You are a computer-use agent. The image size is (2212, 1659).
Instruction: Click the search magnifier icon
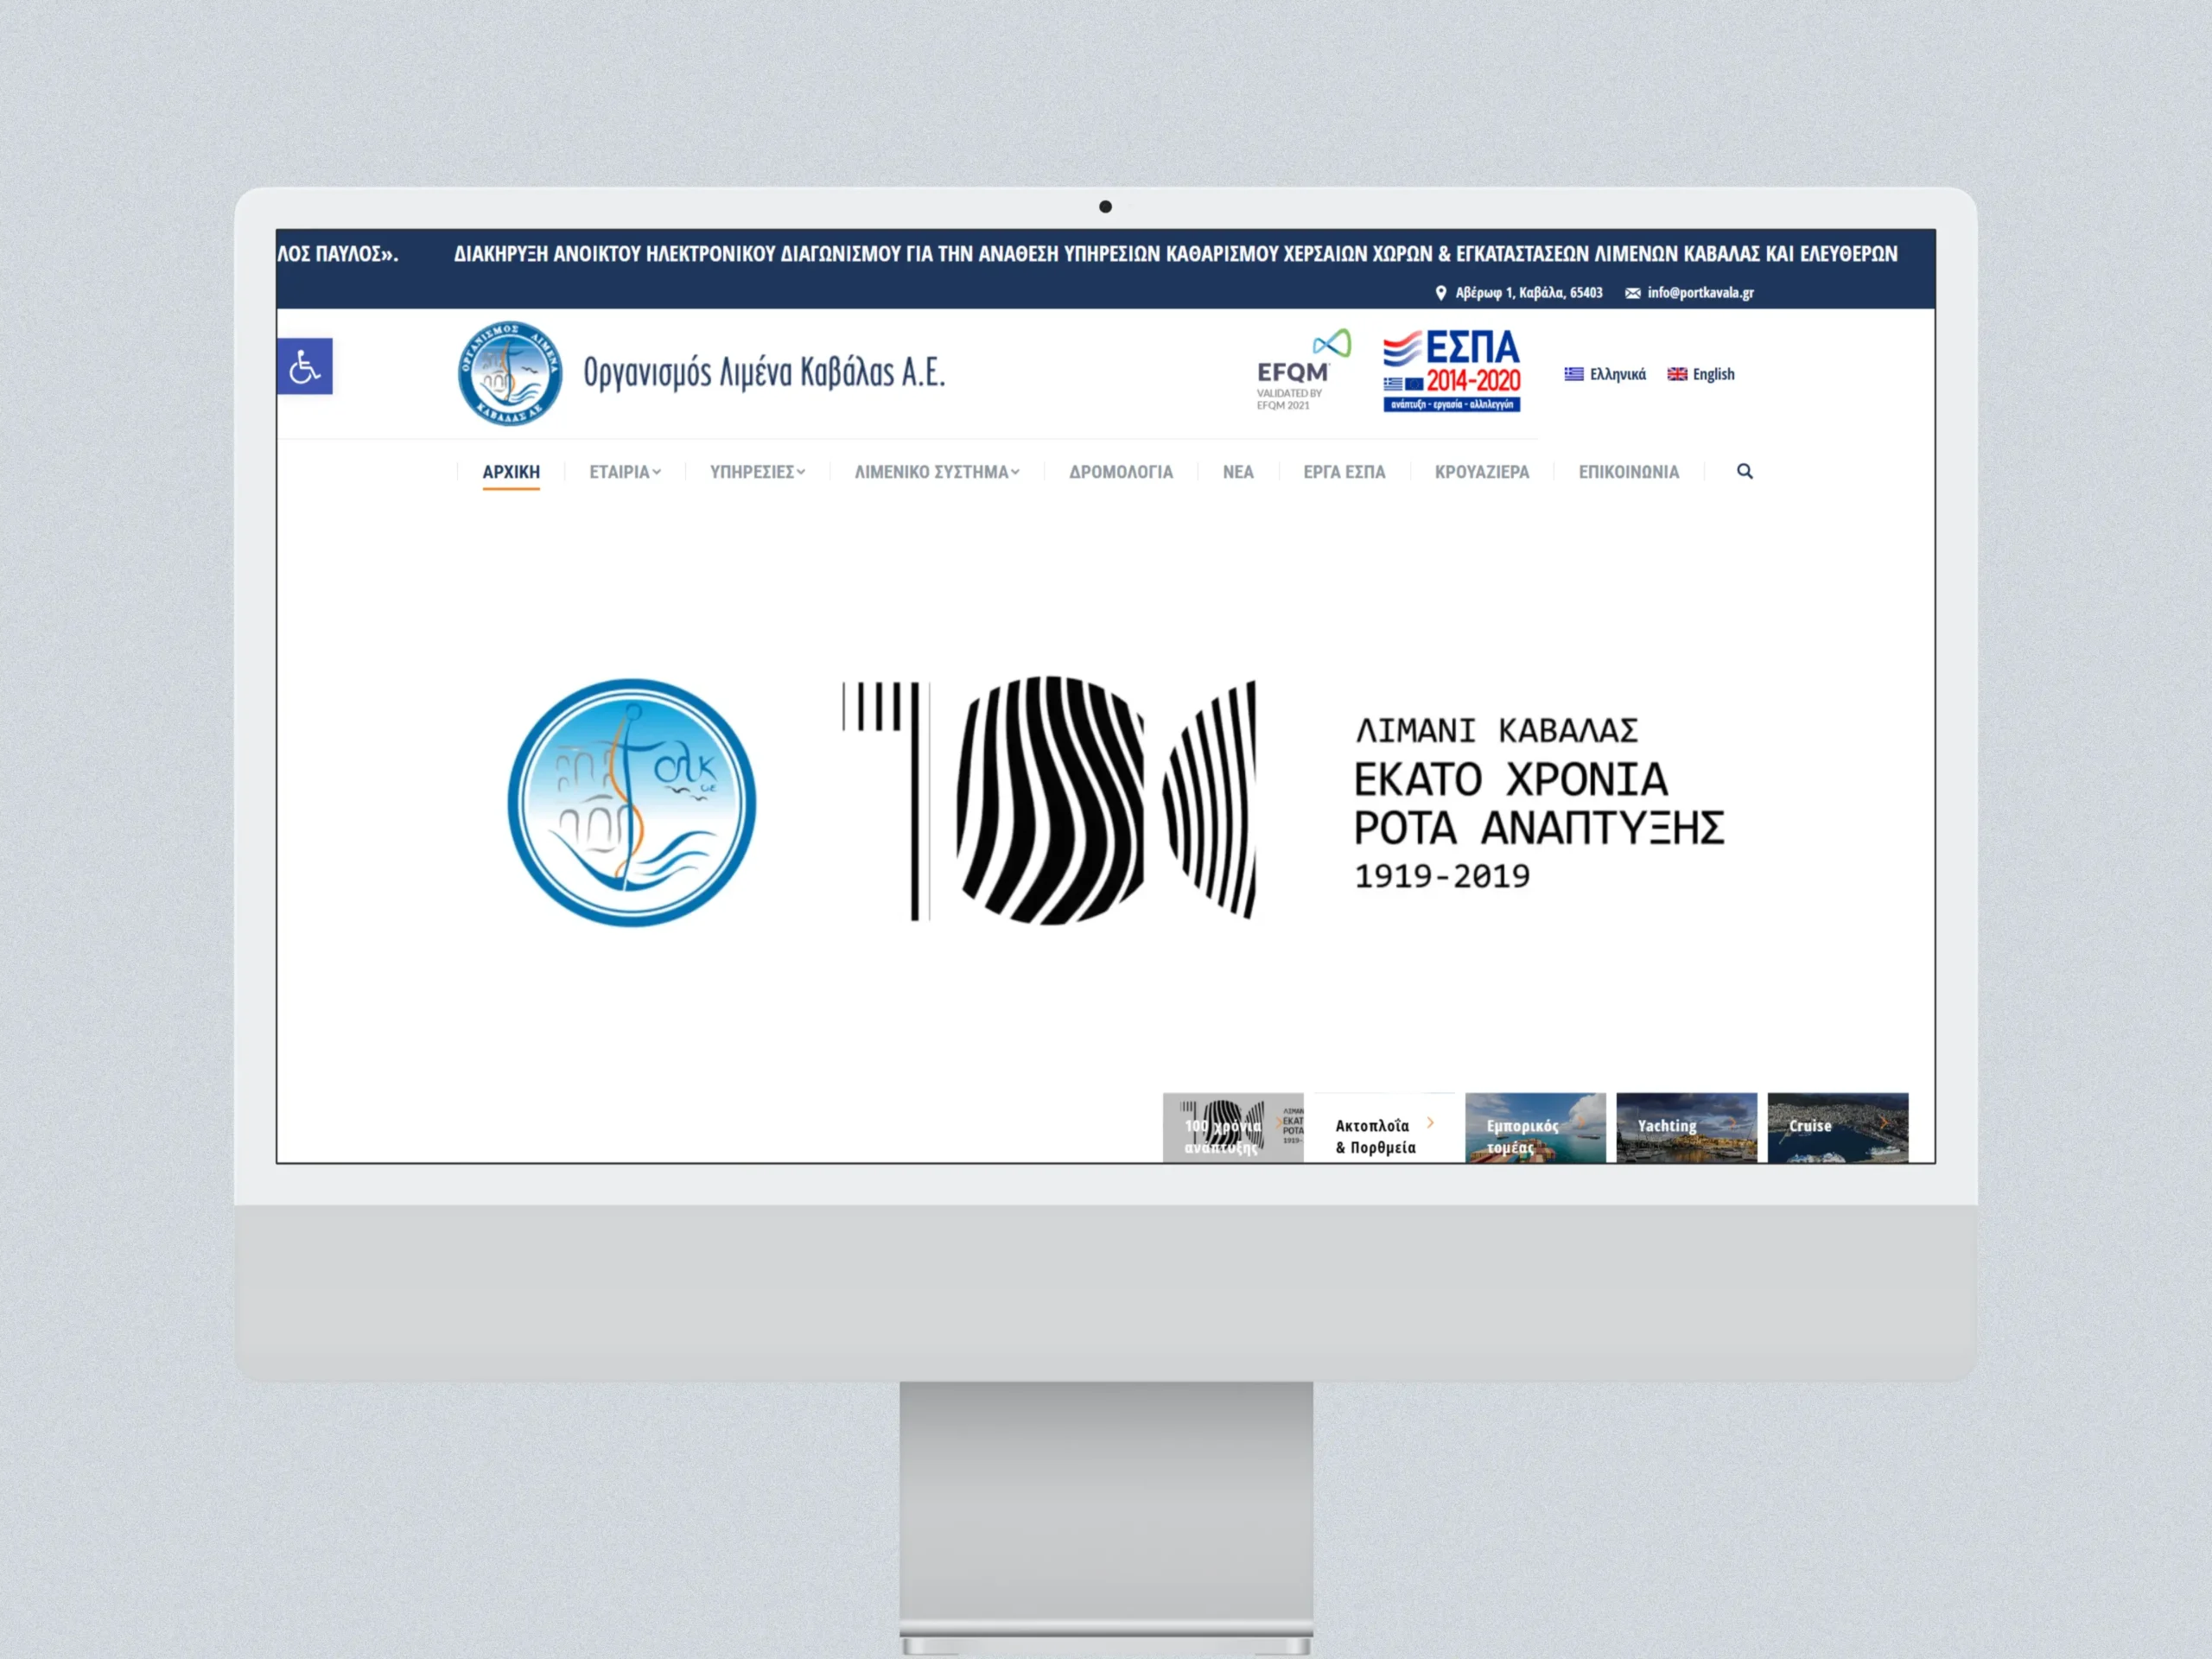coord(1744,471)
